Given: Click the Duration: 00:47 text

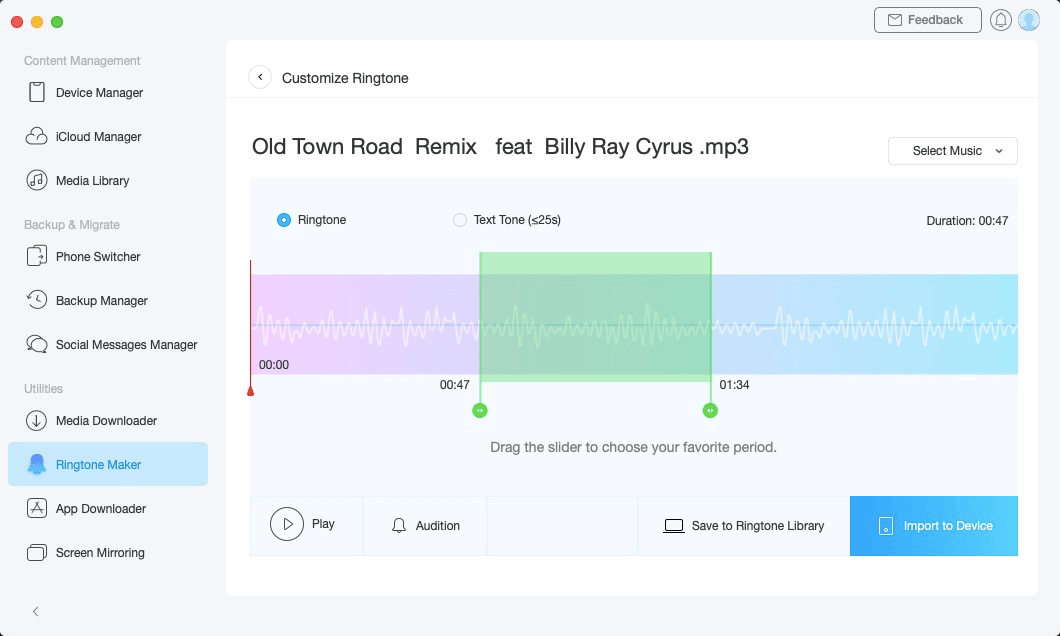Looking at the screenshot, I should [x=967, y=220].
